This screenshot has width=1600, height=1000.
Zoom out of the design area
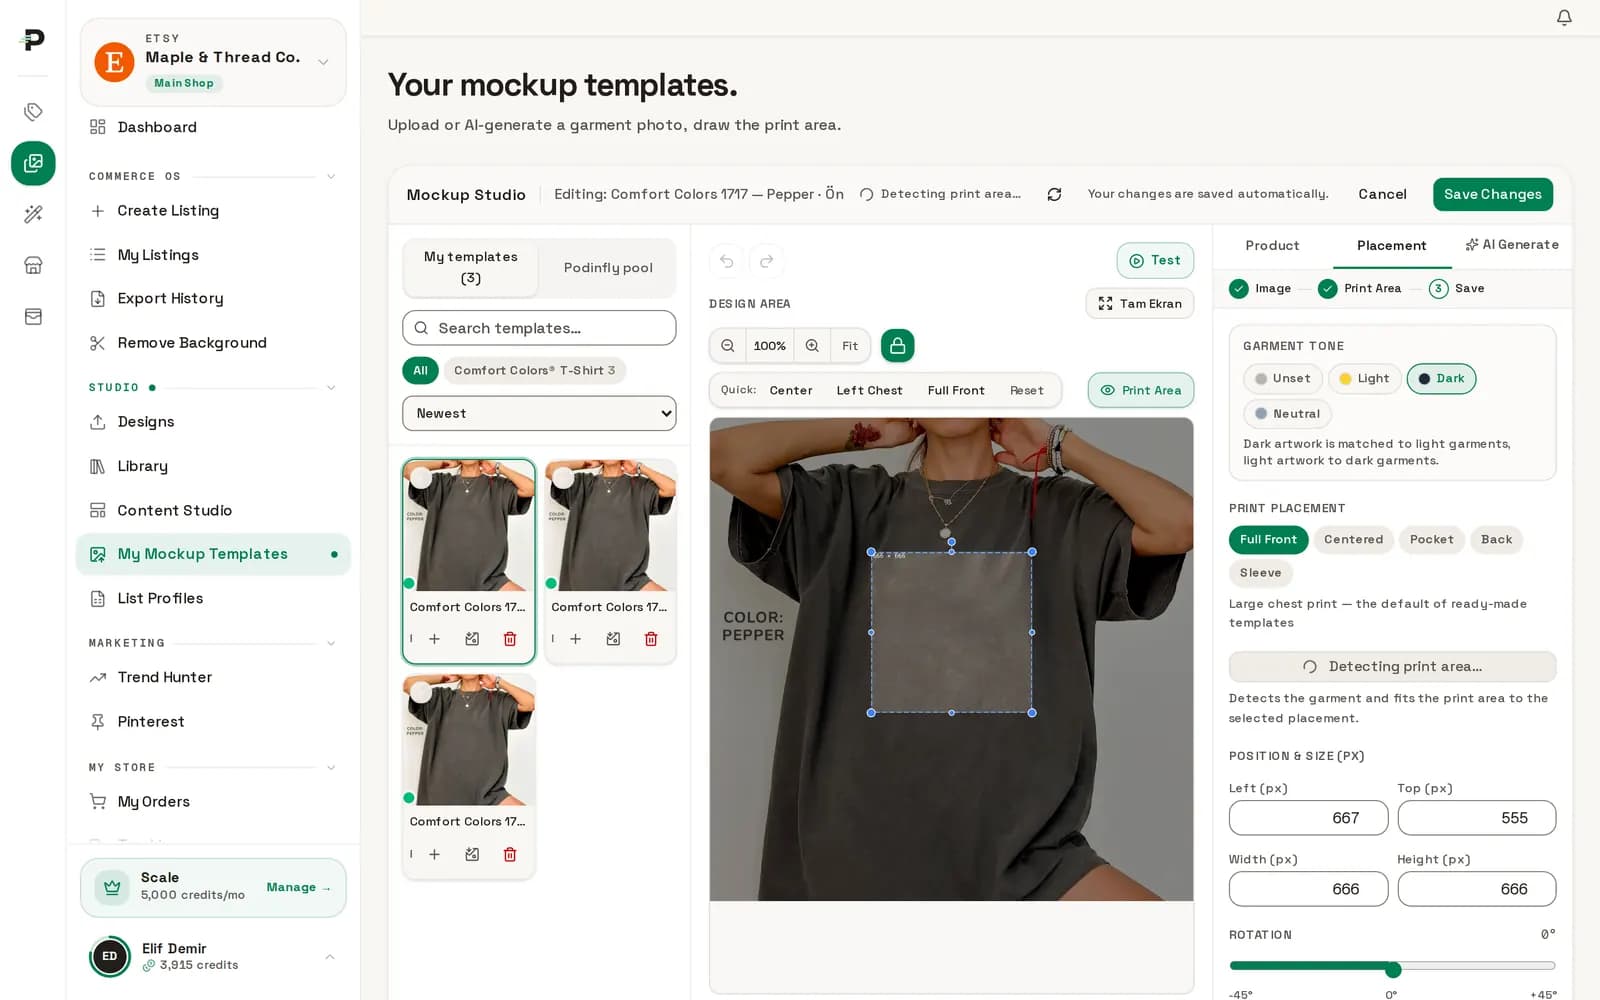tap(728, 346)
